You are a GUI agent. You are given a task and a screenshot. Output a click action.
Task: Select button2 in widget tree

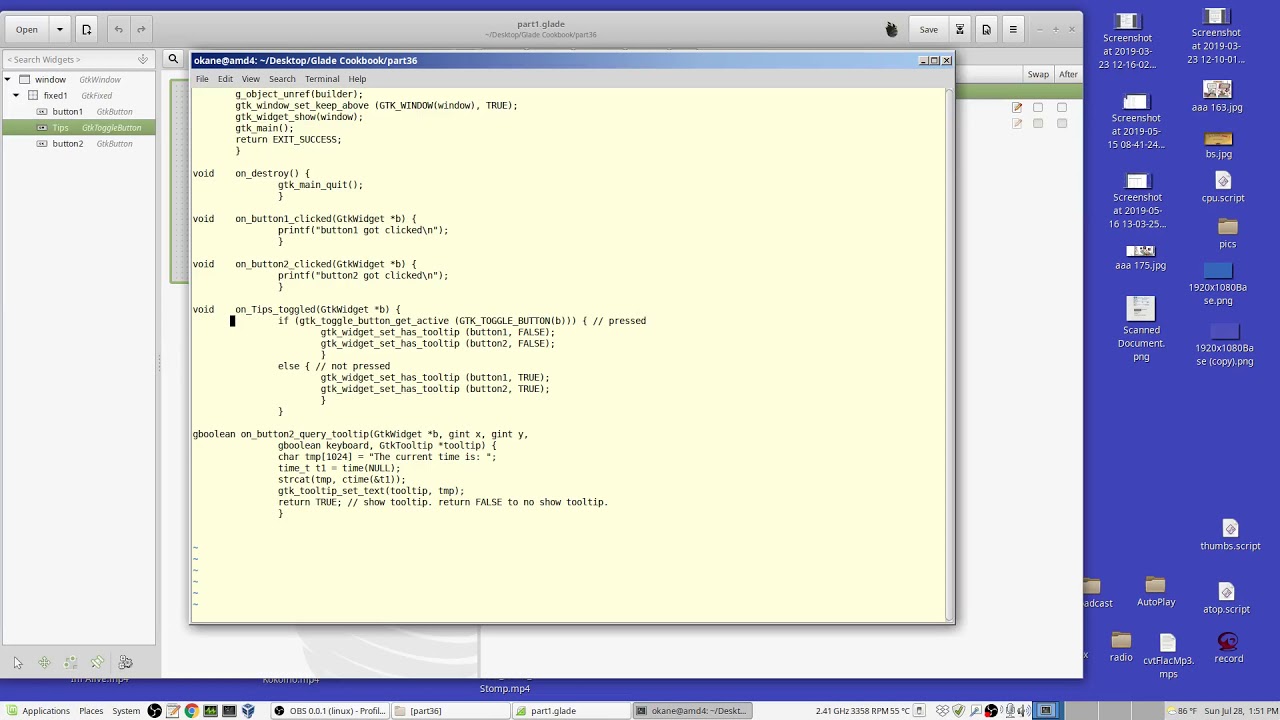click(x=79, y=143)
